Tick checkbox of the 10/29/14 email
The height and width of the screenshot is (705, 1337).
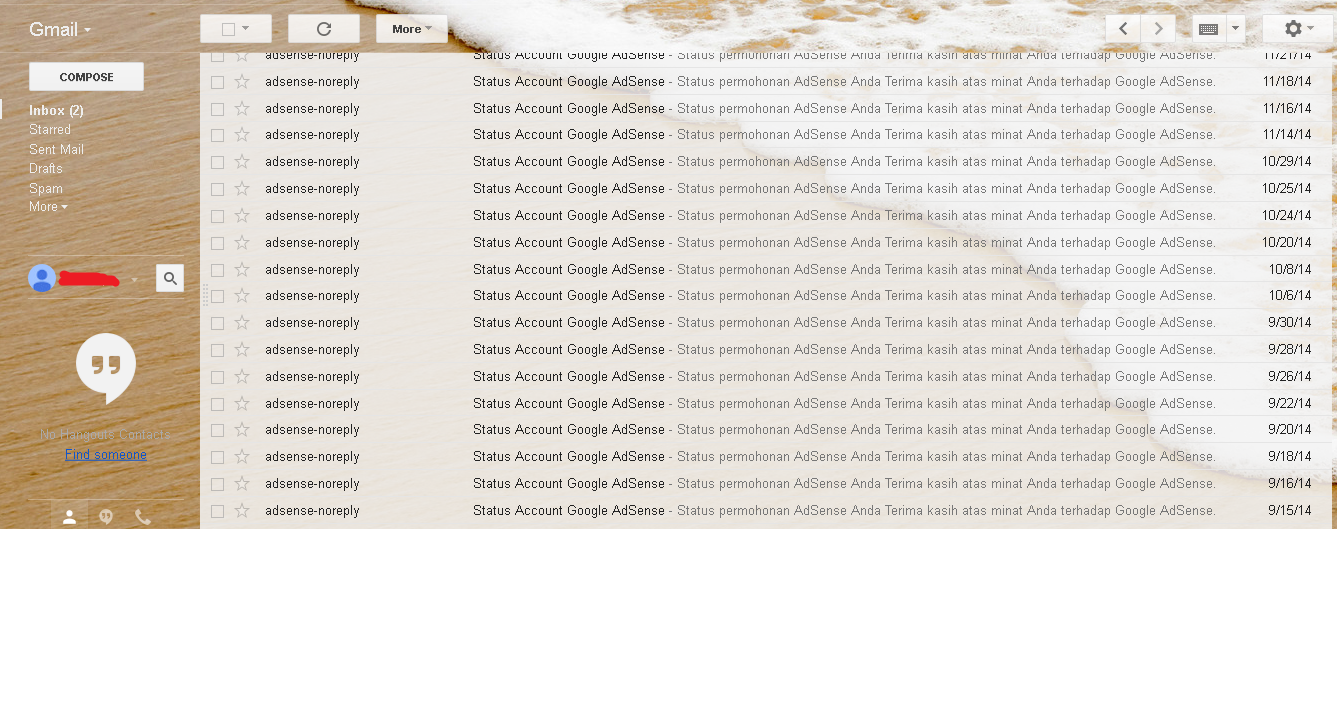pos(217,162)
